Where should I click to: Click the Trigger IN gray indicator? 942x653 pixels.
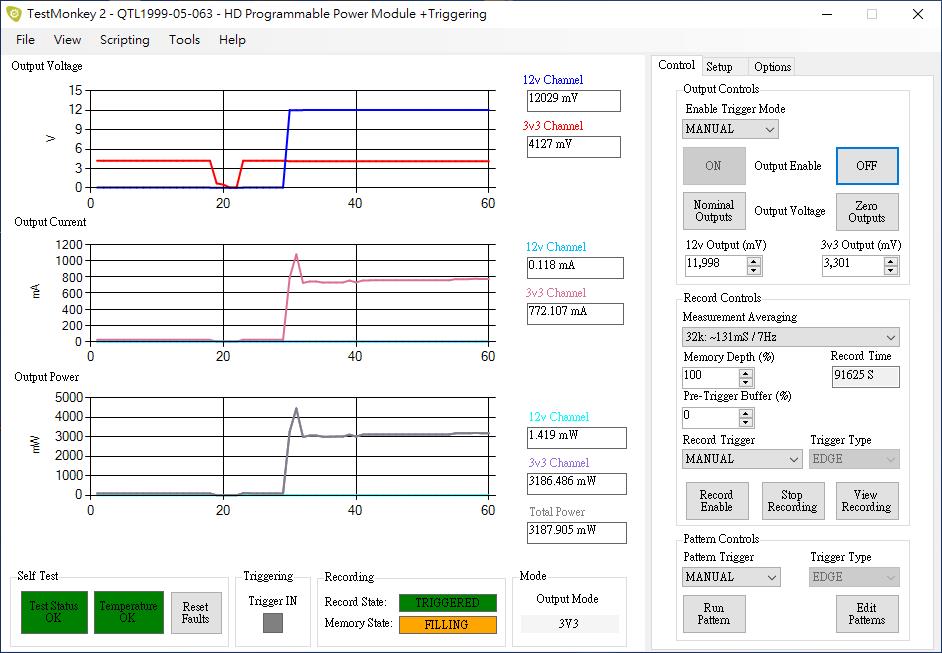[273, 623]
